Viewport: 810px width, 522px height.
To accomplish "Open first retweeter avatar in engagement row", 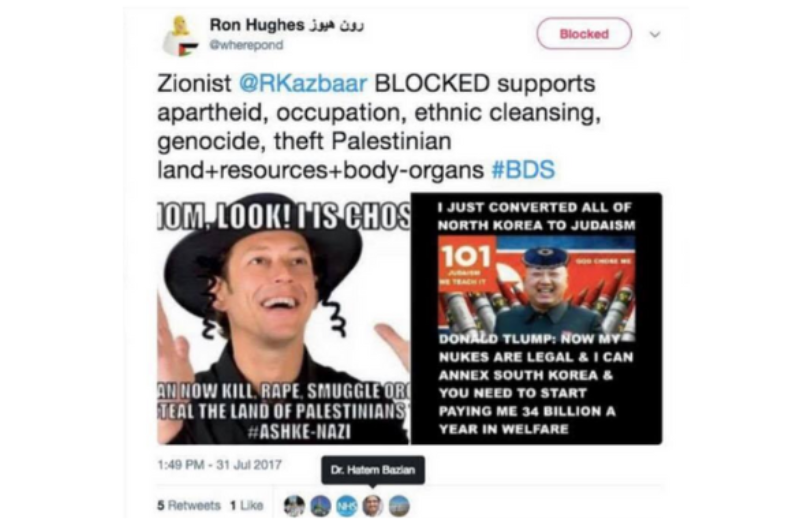I will [x=294, y=506].
